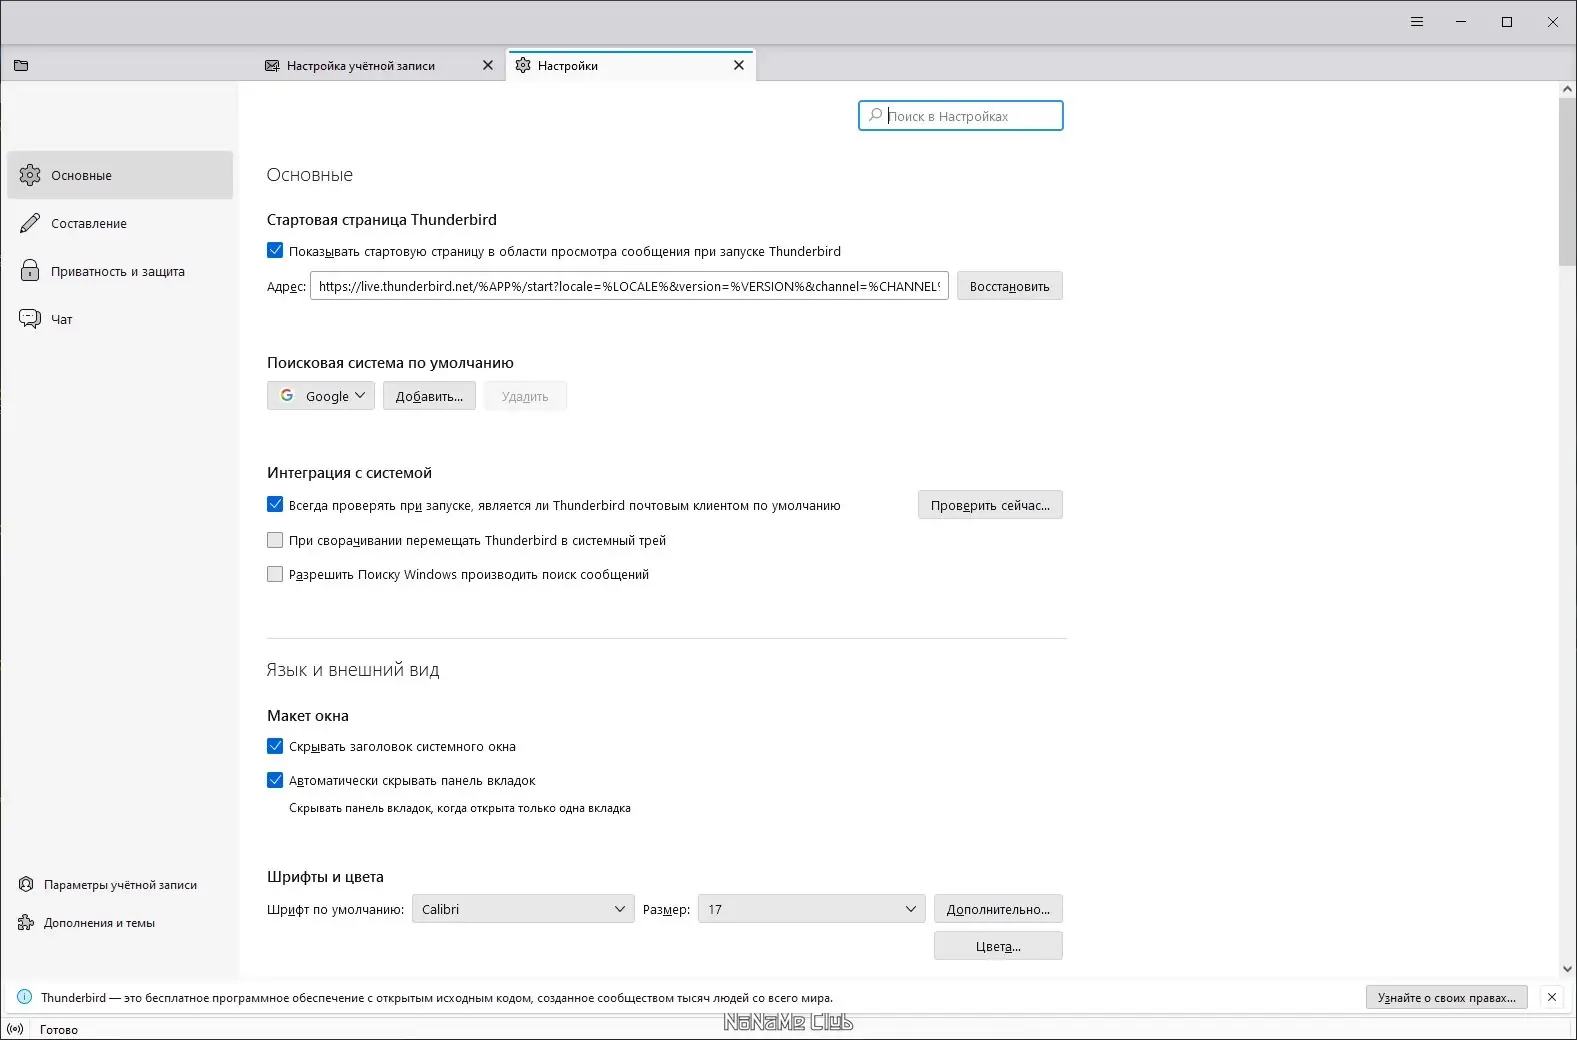1577x1040 pixels.
Task: Click the account icon beside Параметры учётной записи
Action: coord(26,885)
